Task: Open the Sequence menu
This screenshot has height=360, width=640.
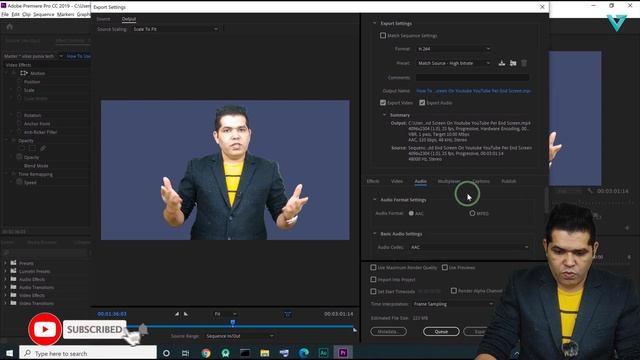Action: 44,14
